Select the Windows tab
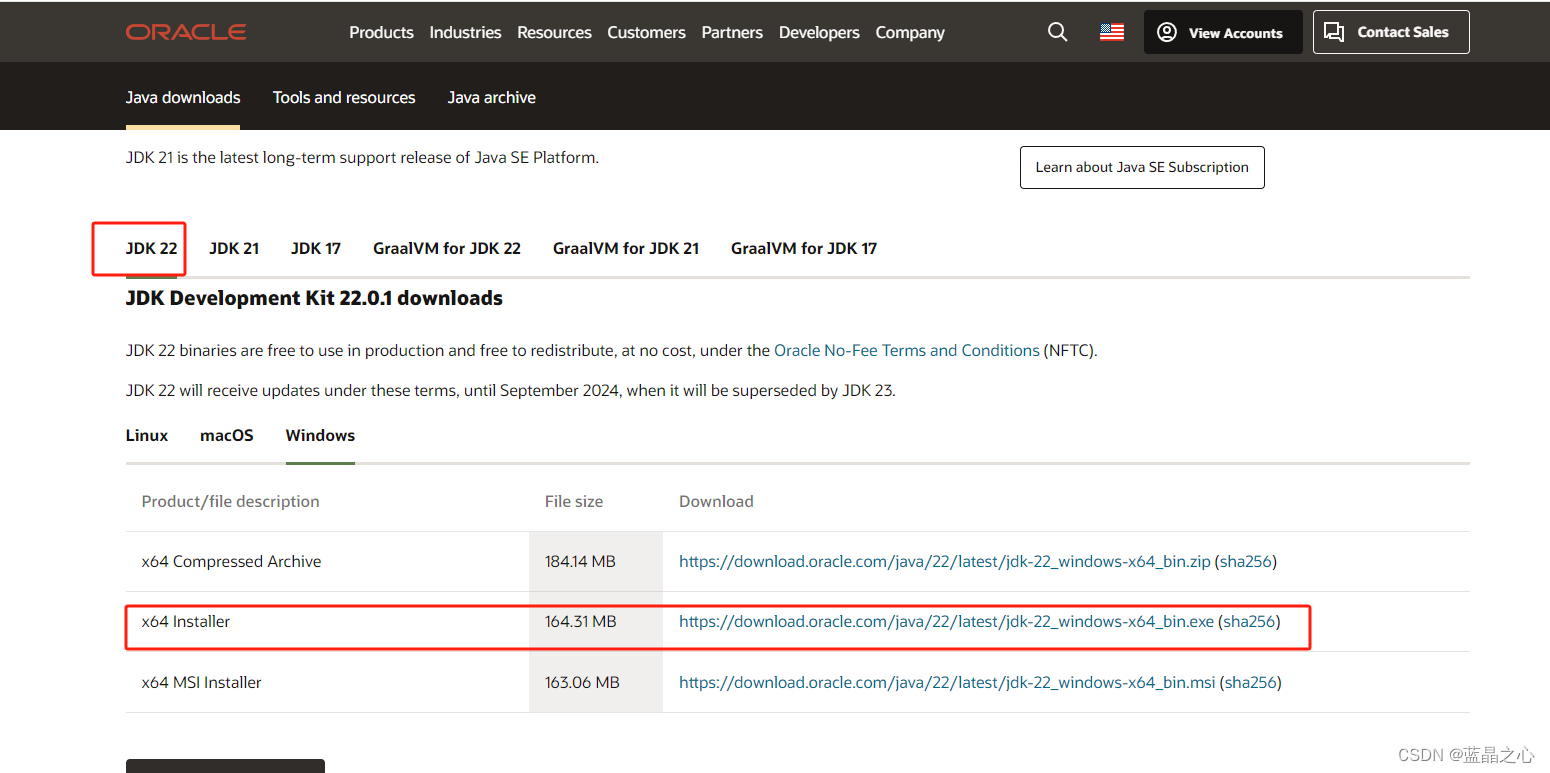This screenshot has width=1550, height=773. click(320, 435)
